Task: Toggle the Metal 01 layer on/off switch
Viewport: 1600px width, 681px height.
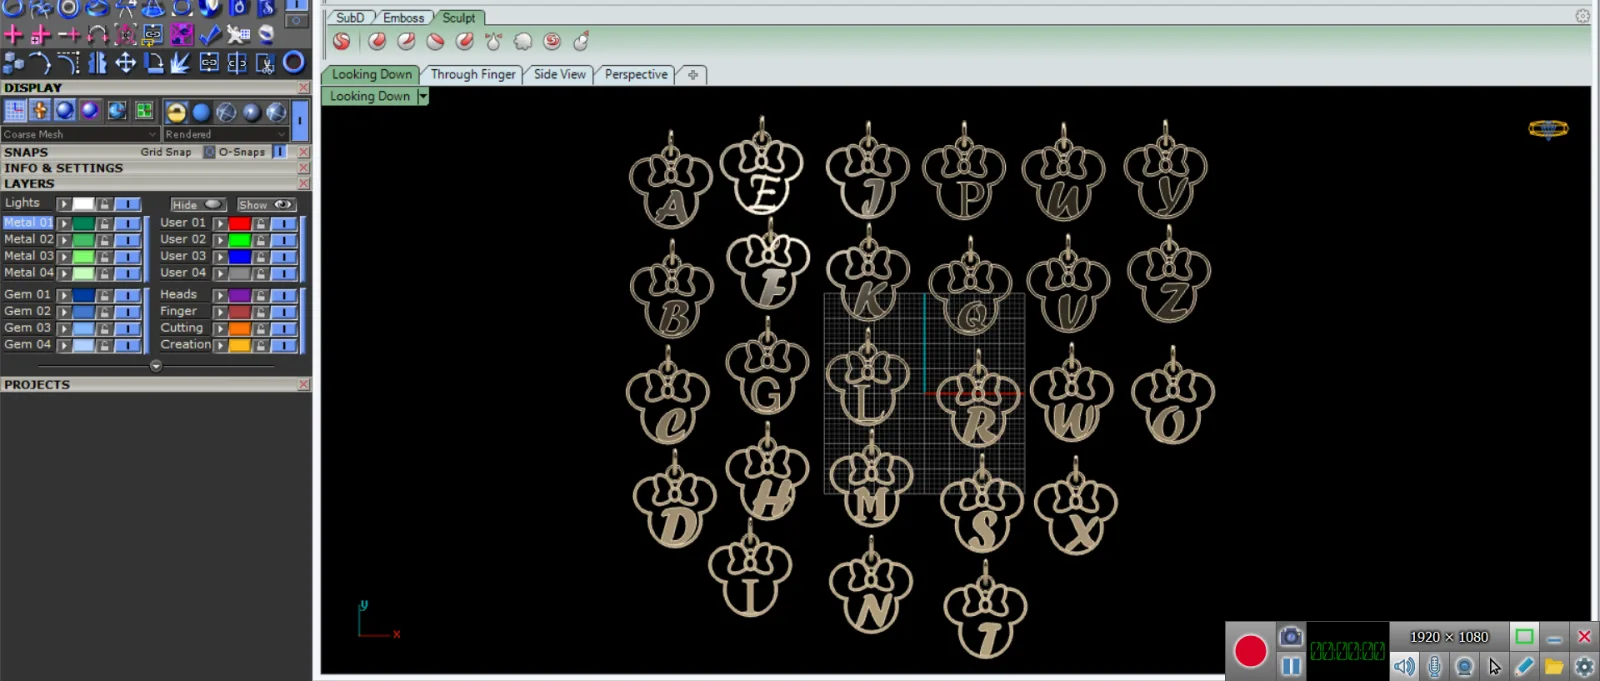Action: 127,223
